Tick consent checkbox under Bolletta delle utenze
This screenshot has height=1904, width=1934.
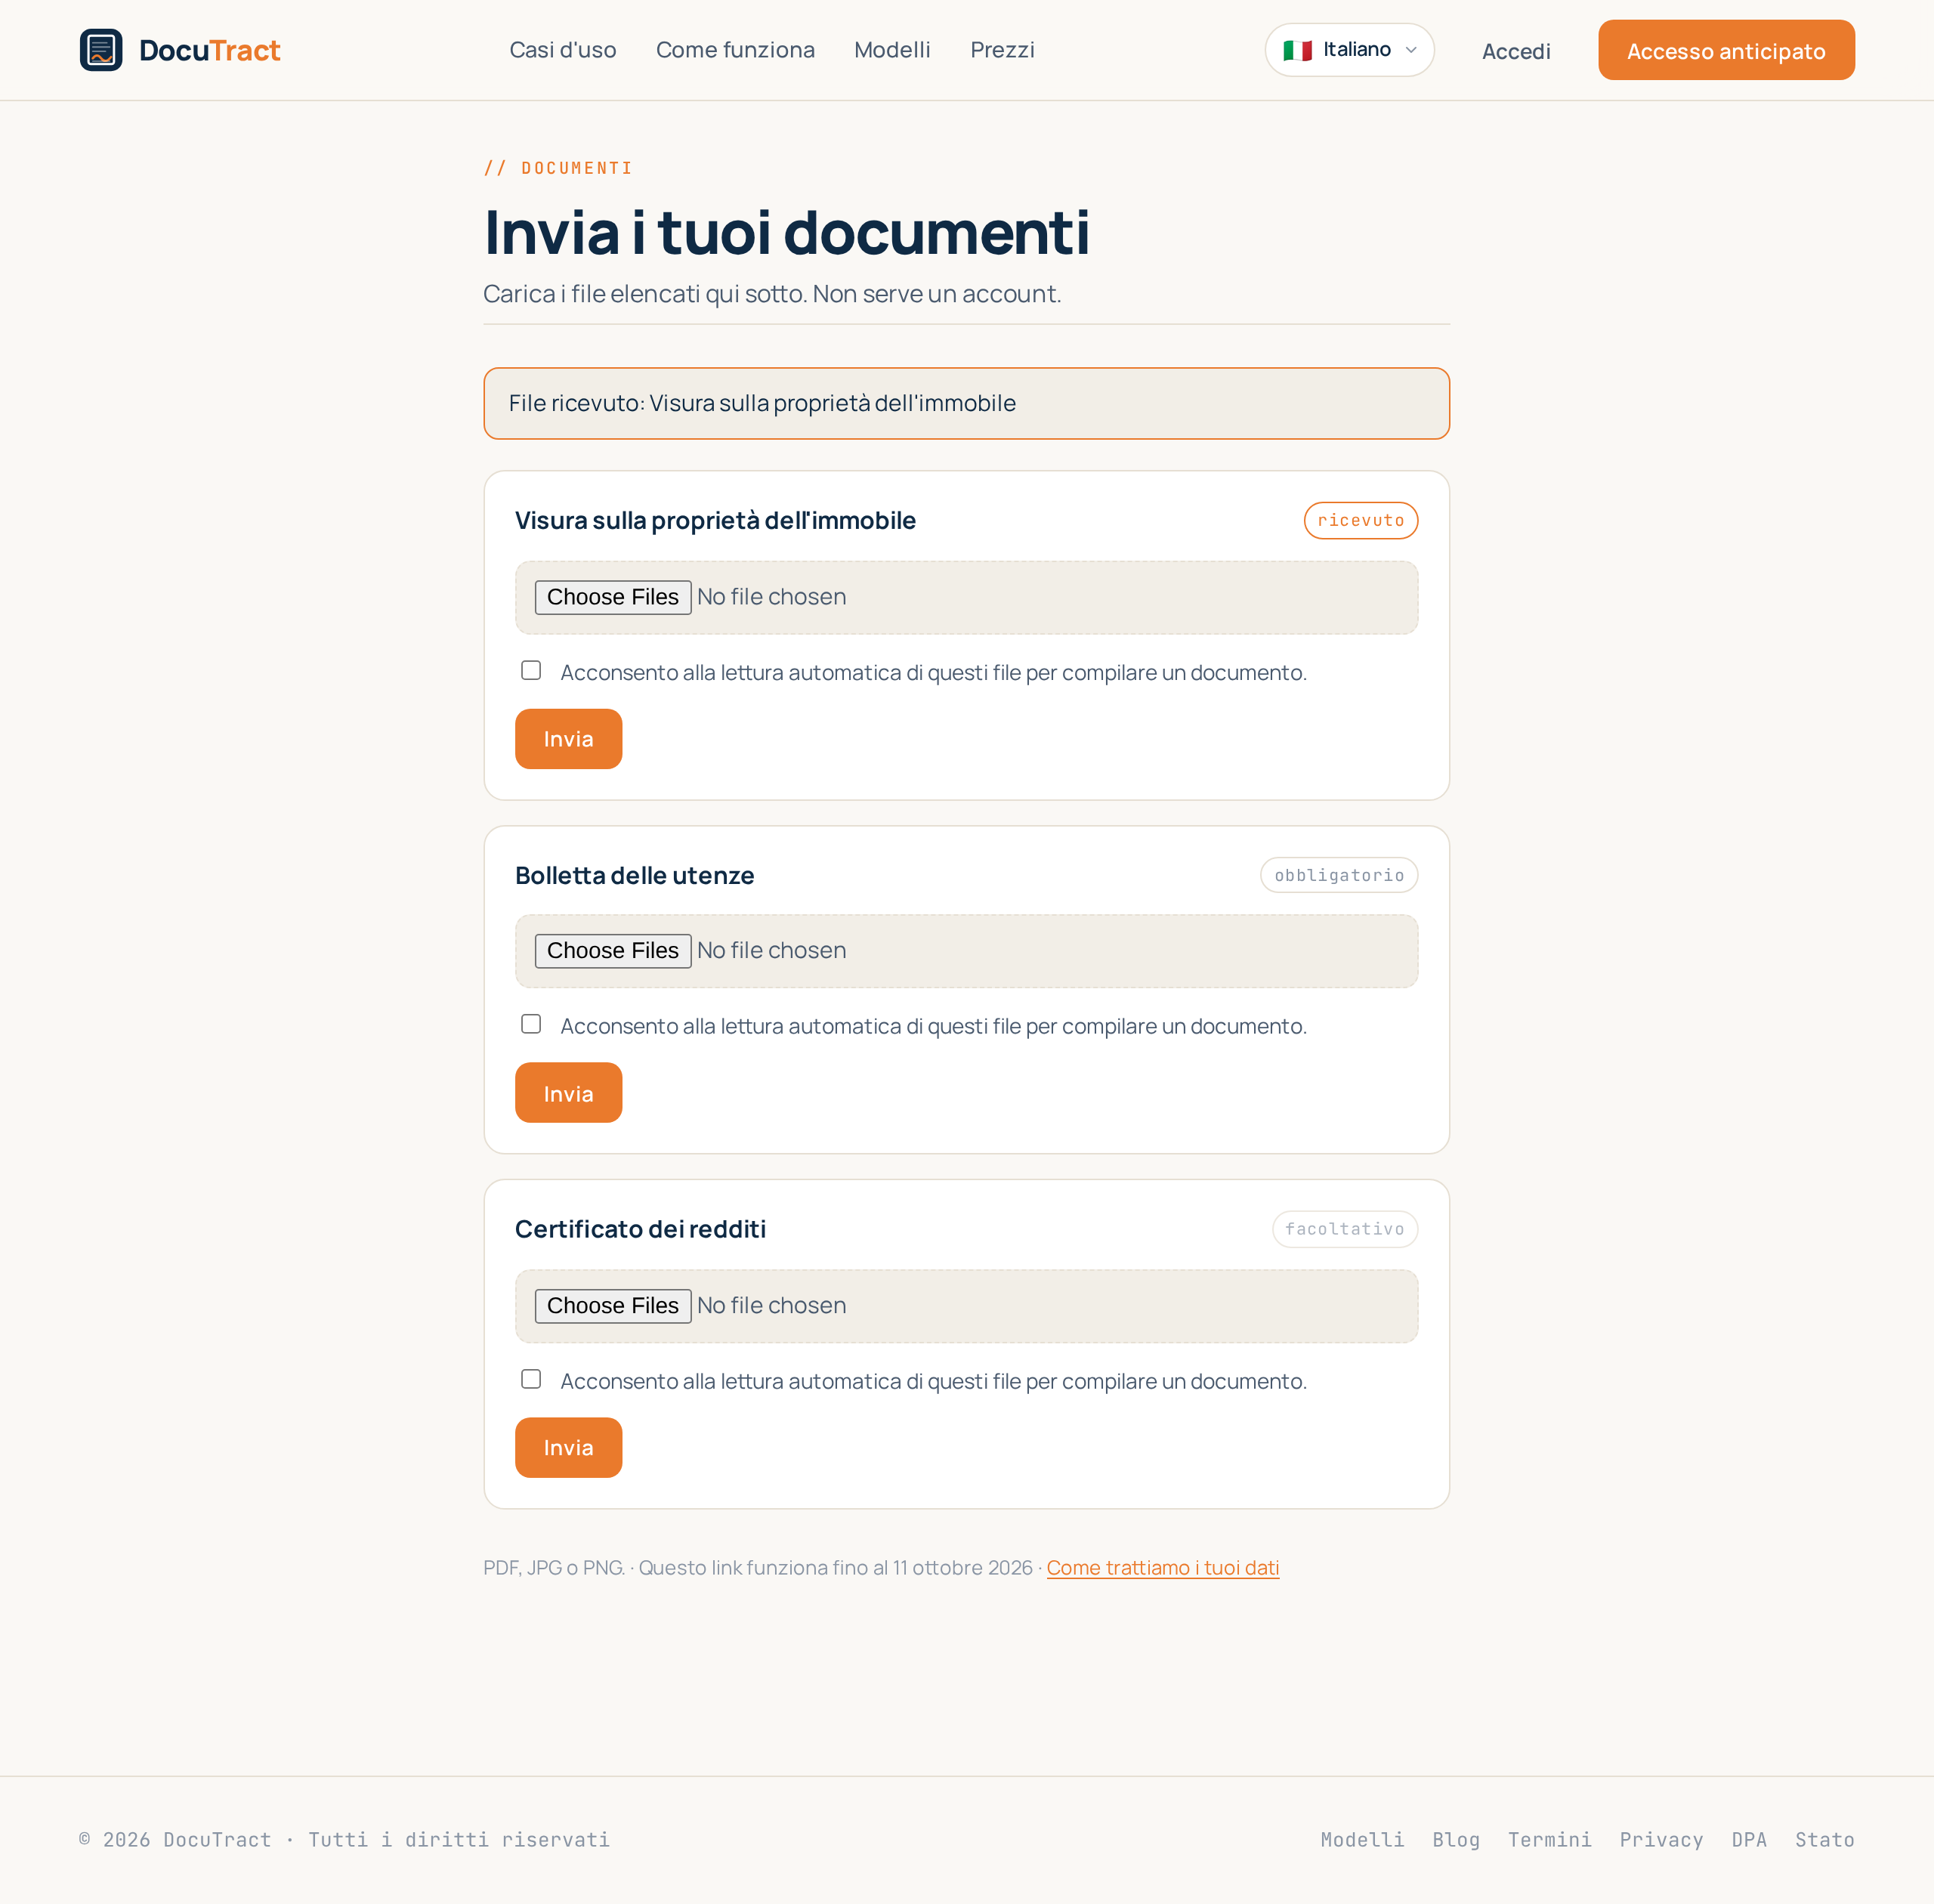pyautogui.click(x=531, y=1024)
